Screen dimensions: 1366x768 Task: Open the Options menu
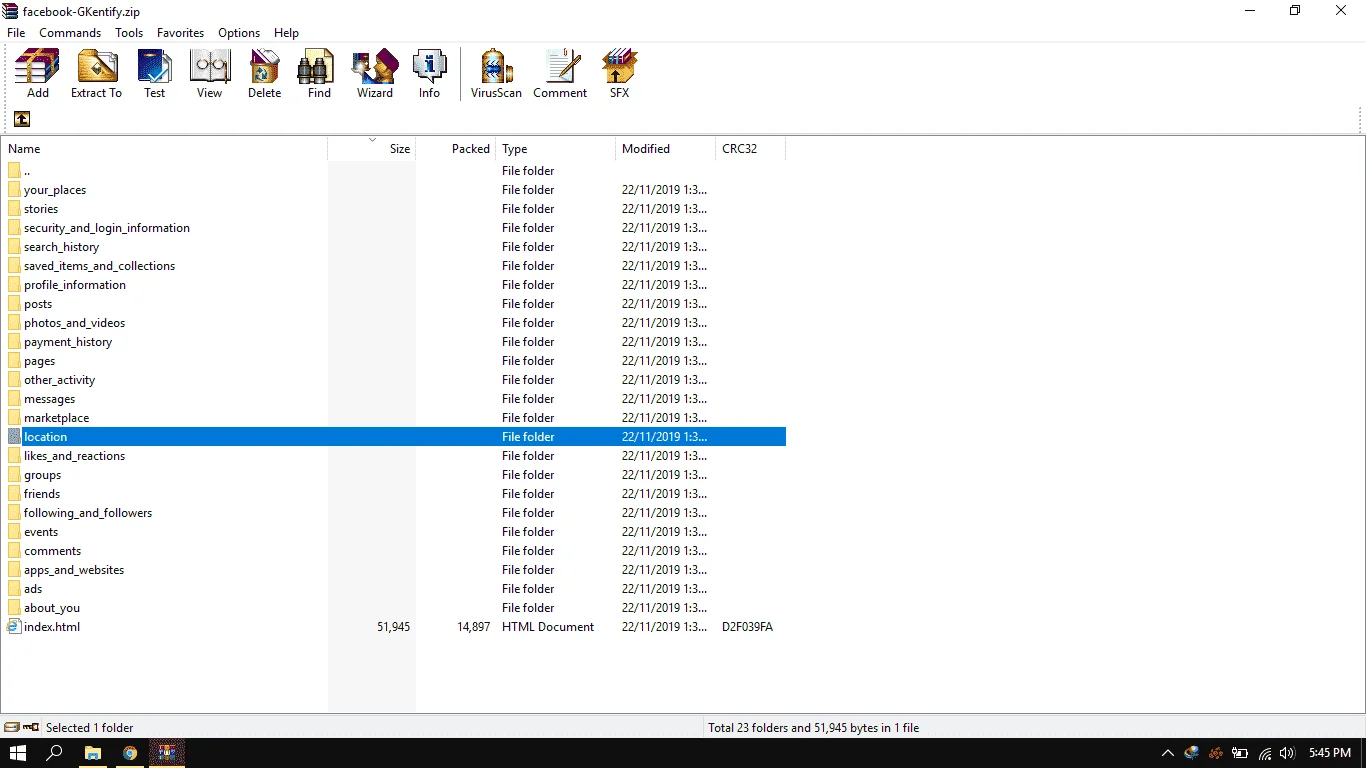pos(239,33)
